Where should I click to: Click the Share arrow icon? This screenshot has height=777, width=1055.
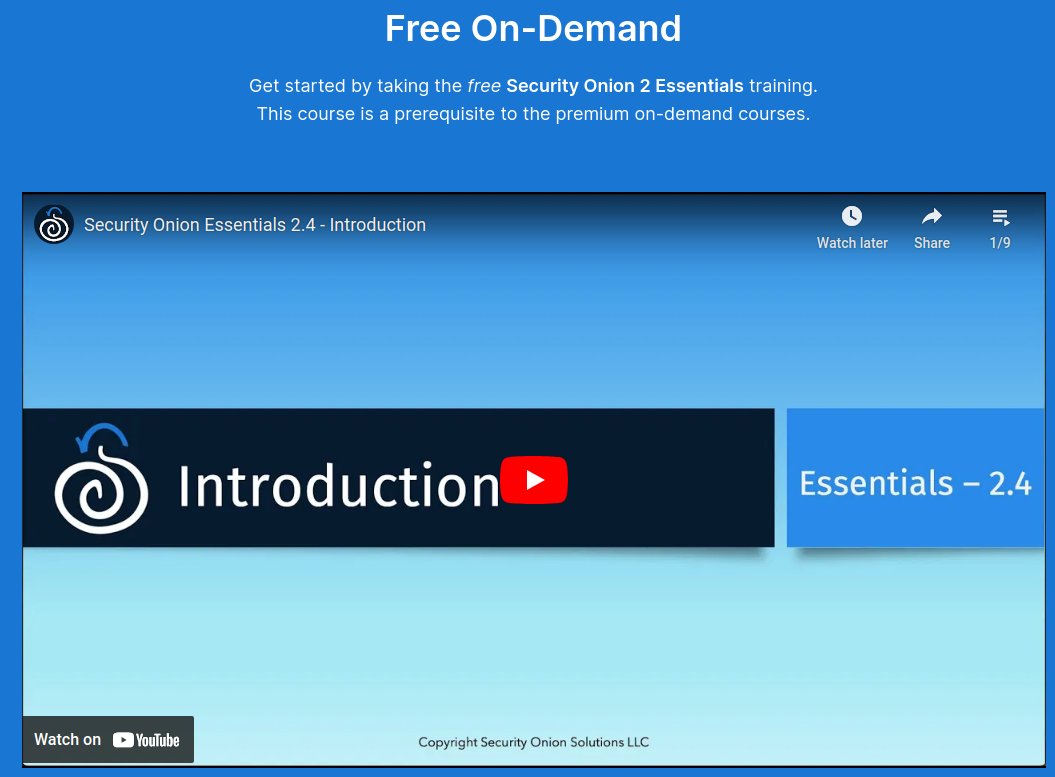coord(932,216)
